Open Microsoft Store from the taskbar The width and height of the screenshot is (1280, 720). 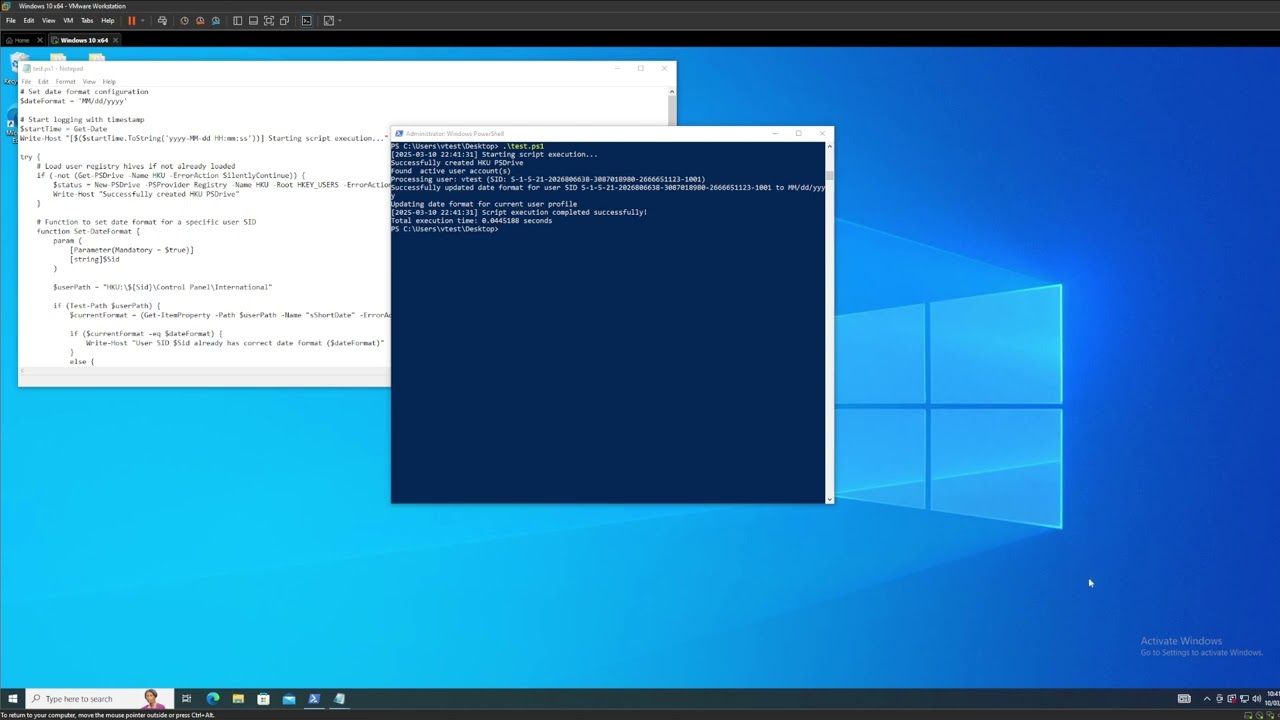pos(263,699)
